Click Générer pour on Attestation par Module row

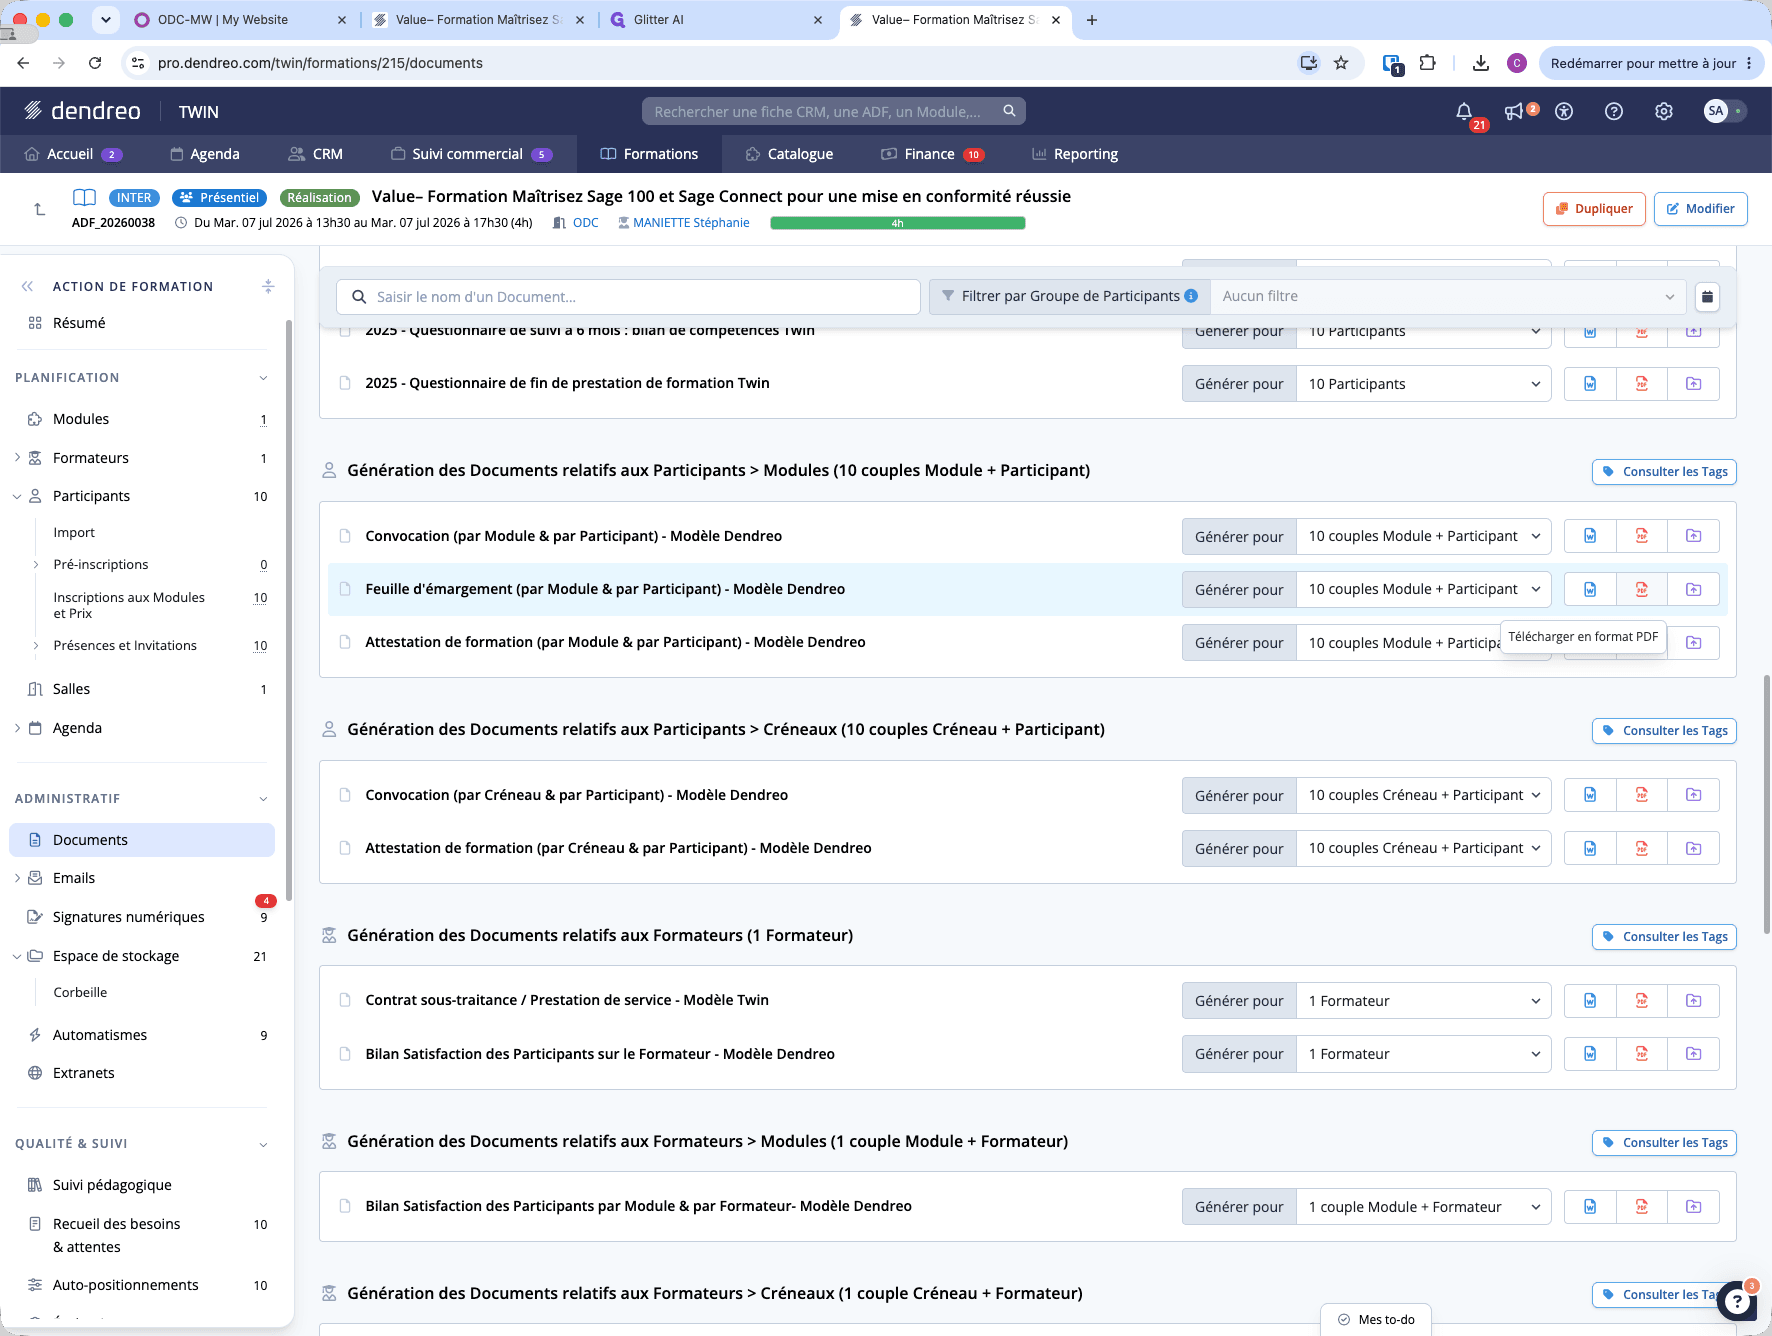(x=1239, y=643)
